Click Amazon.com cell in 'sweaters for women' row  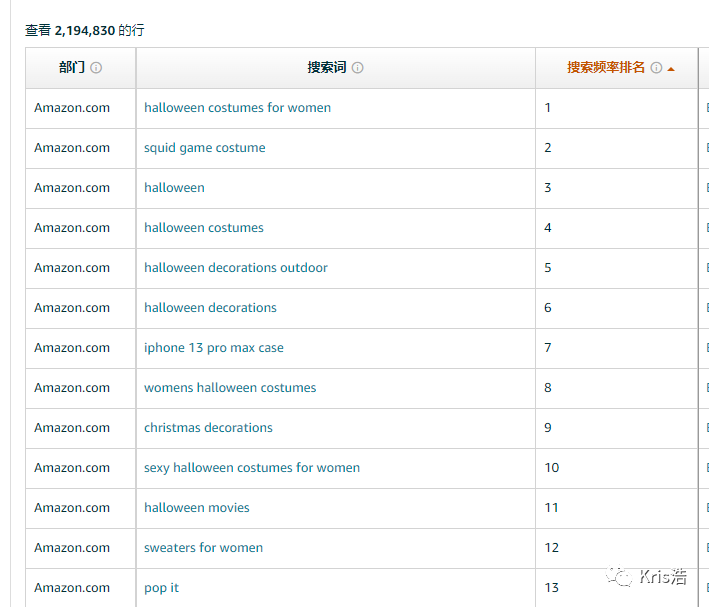coord(80,548)
